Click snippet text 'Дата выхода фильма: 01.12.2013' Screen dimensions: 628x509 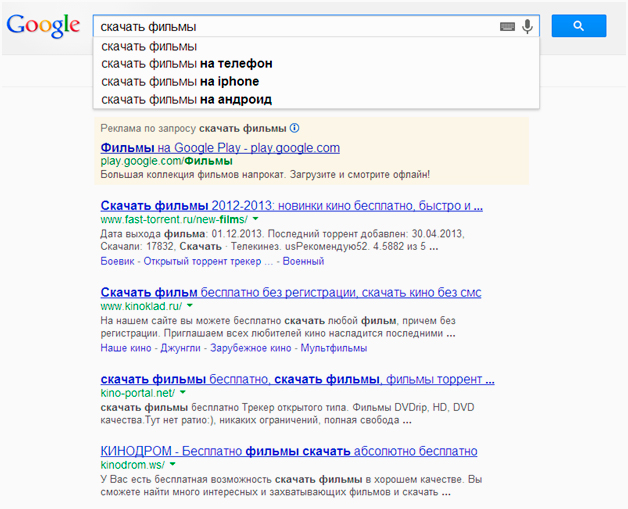(181, 233)
